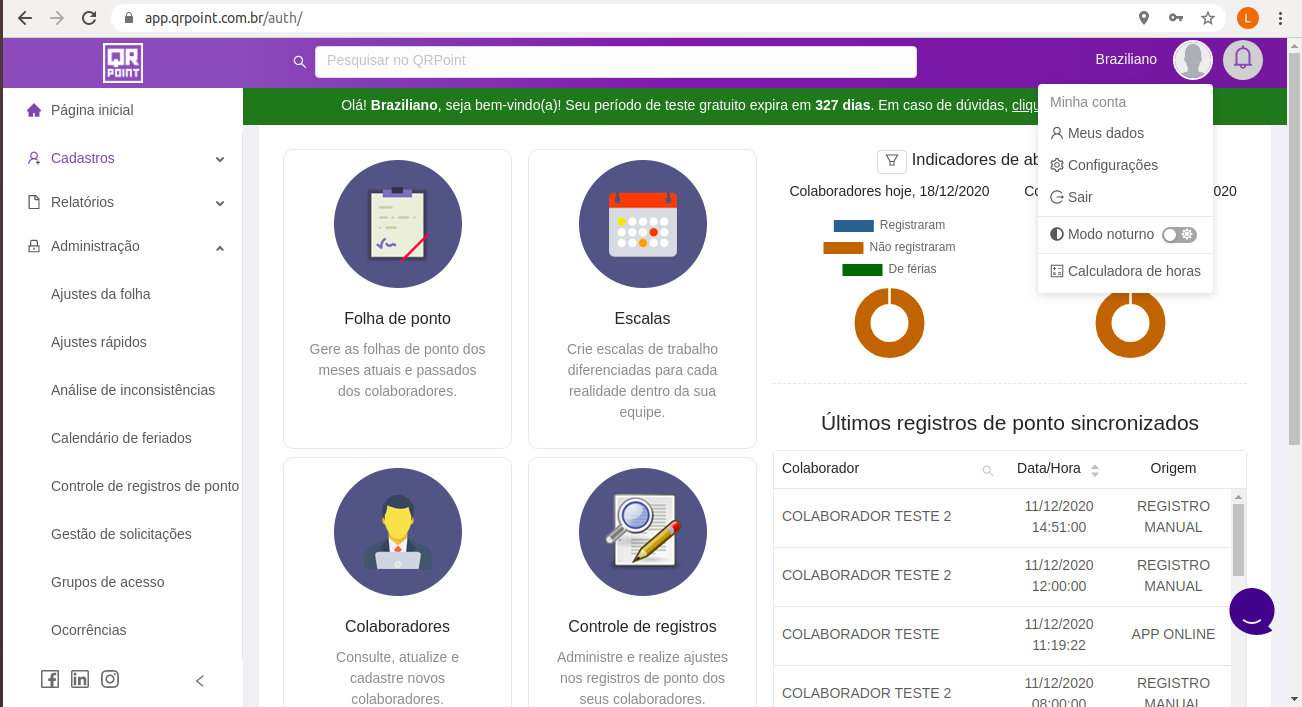Click the Folha de ponto card icon
Viewport: 1302px width, 707px height.
tap(397, 224)
